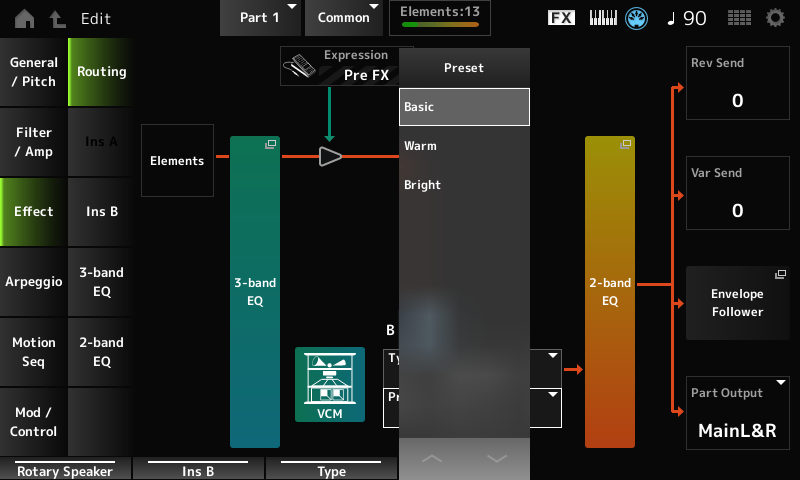Open the FX overview icon
800x480 pixels.
pos(562,18)
